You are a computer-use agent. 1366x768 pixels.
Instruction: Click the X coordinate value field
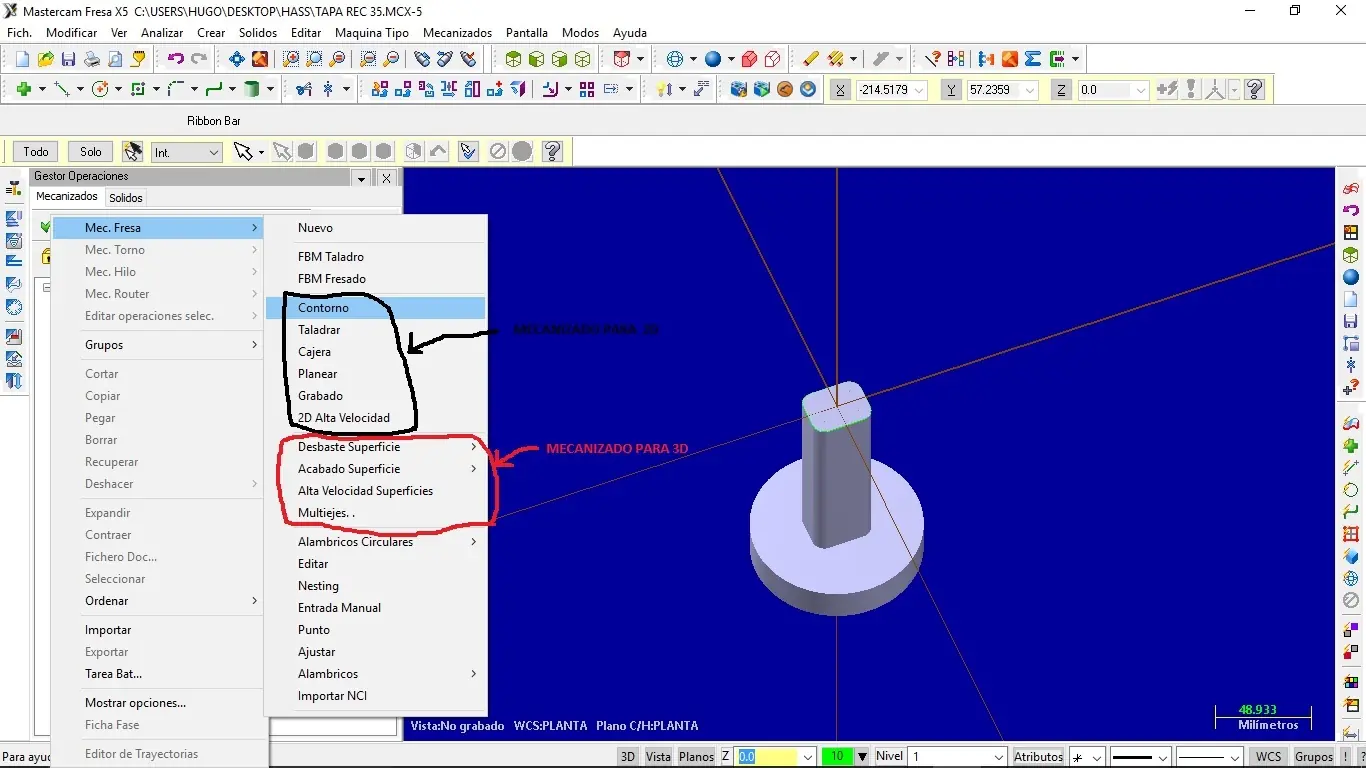point(883,90)
